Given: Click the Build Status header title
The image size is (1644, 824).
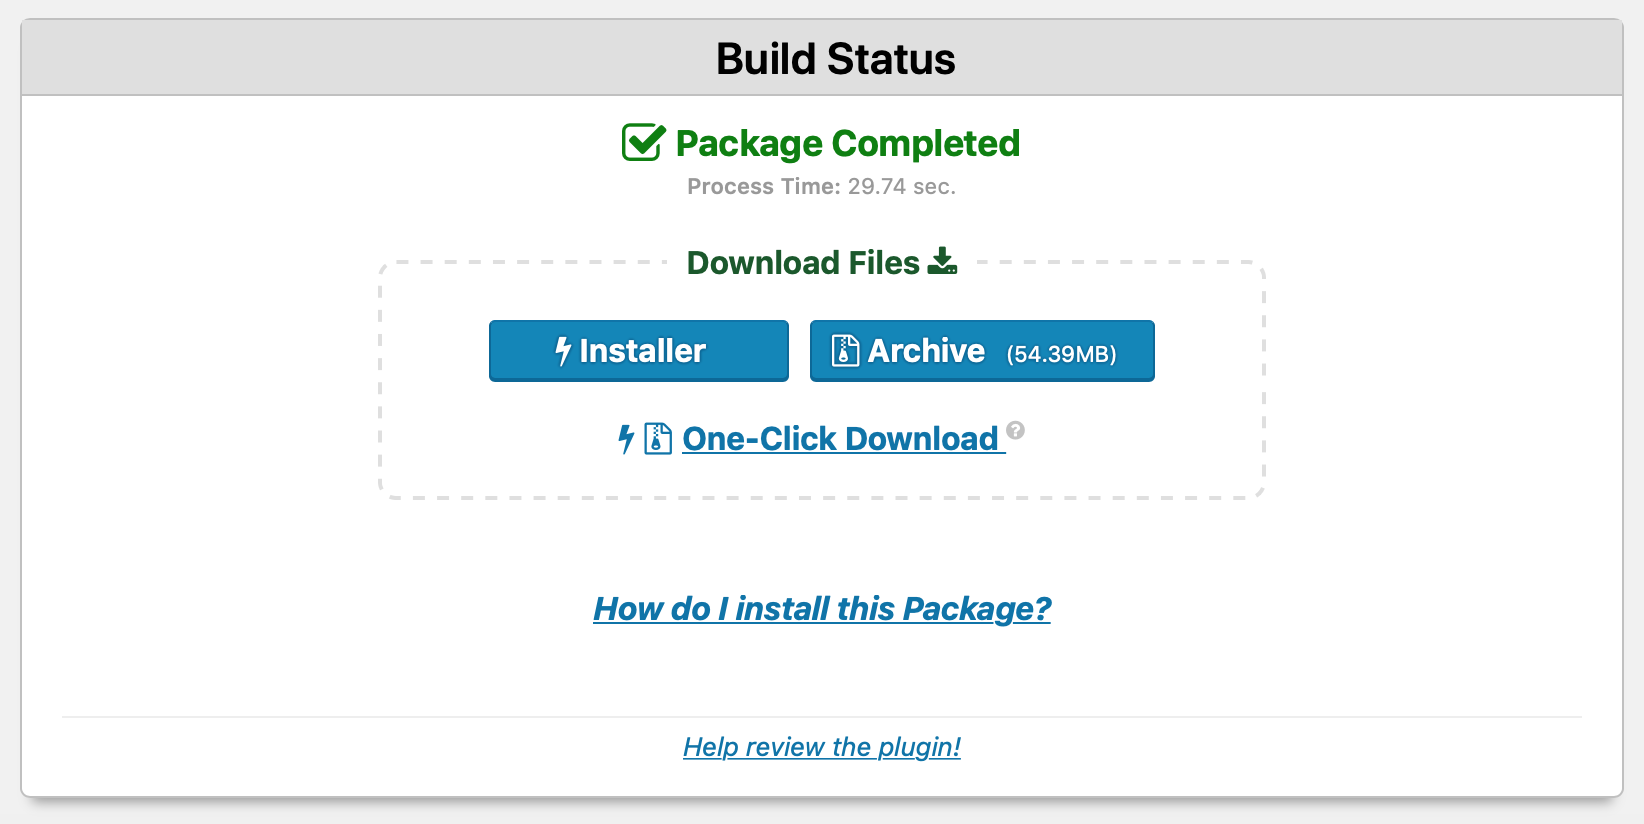Looking at the screenshot, I should [x=836, y=59].
